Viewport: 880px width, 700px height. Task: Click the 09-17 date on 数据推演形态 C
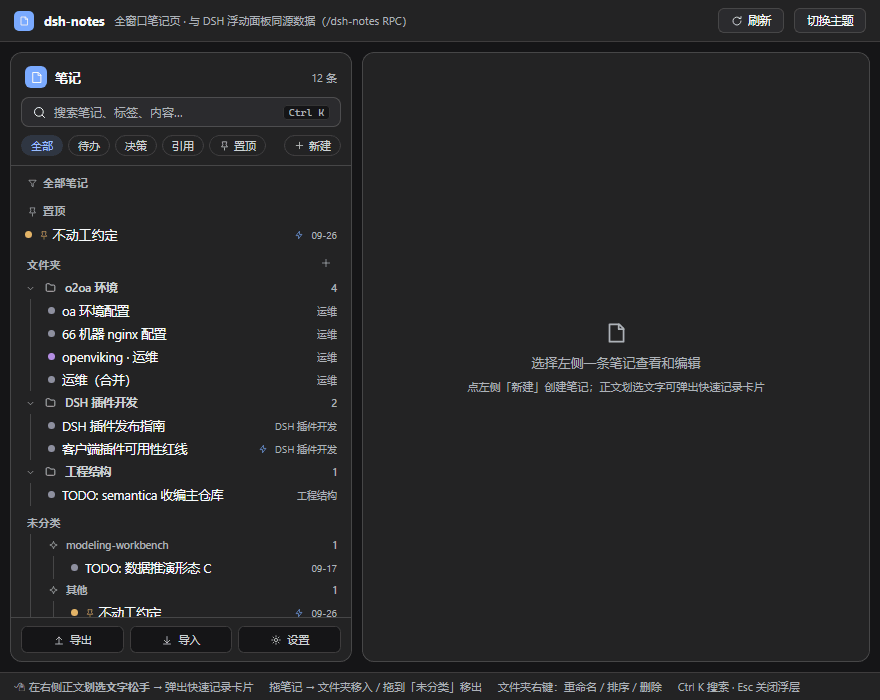click(324, 569)
